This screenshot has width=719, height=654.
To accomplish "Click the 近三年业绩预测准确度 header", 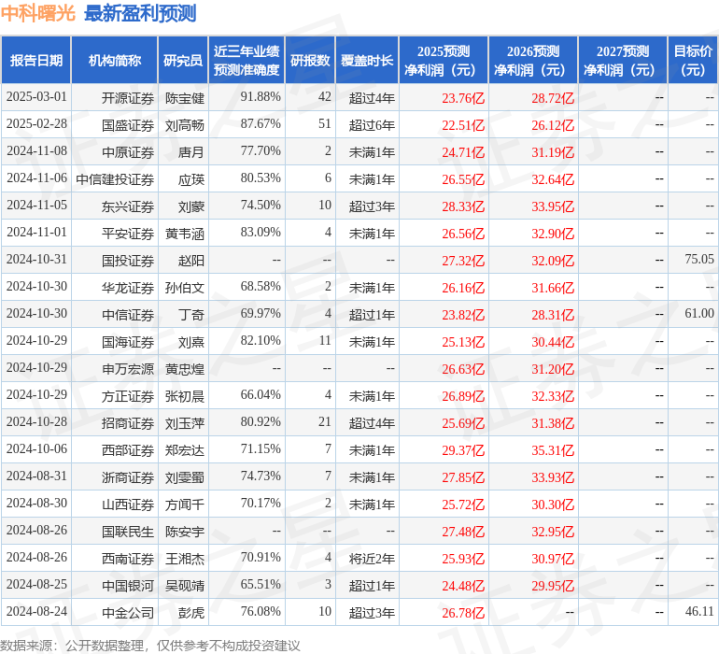I will click(x=247, y=61).
